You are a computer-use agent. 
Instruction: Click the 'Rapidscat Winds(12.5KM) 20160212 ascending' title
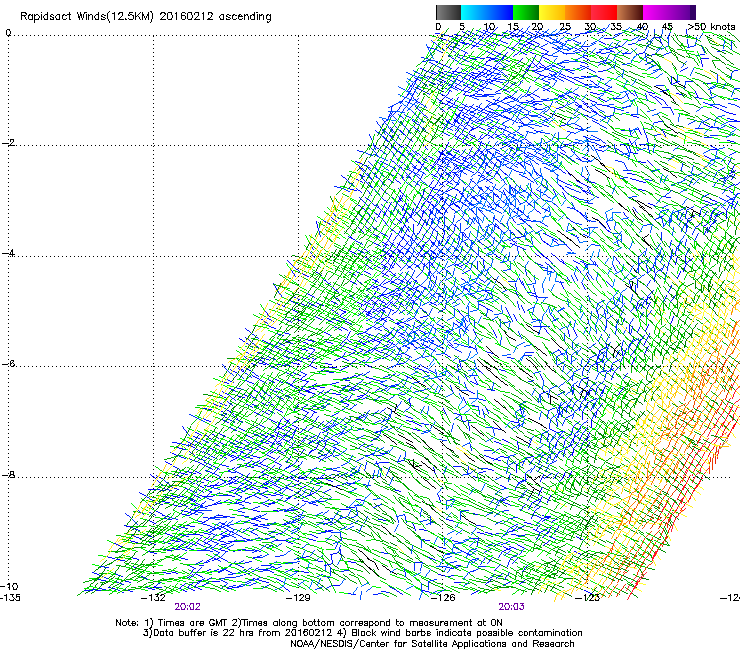[146, 17]
